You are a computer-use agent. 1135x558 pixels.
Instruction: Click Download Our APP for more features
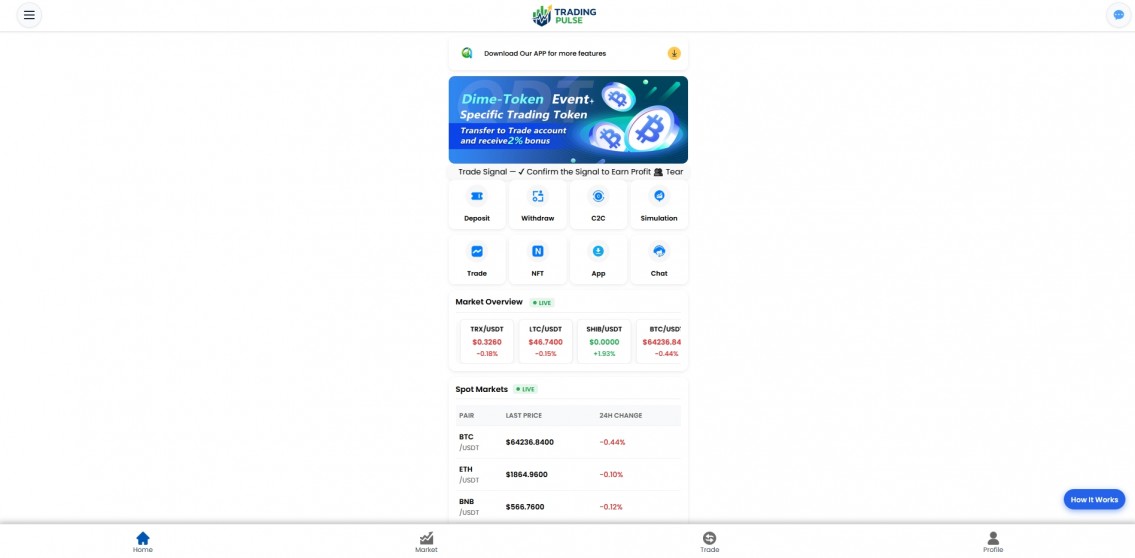pyautogui.click(x=545, y=54)
